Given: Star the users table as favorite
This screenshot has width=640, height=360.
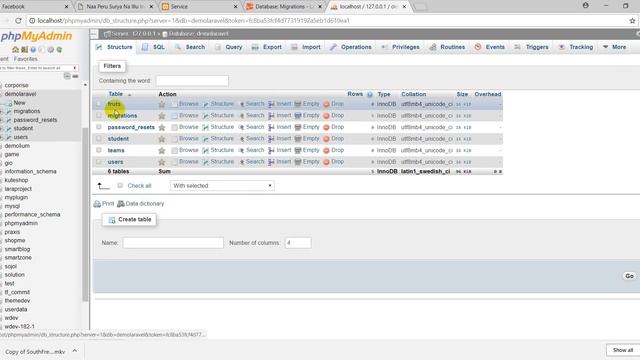Looking at the screenshot, I should (162, 162).
